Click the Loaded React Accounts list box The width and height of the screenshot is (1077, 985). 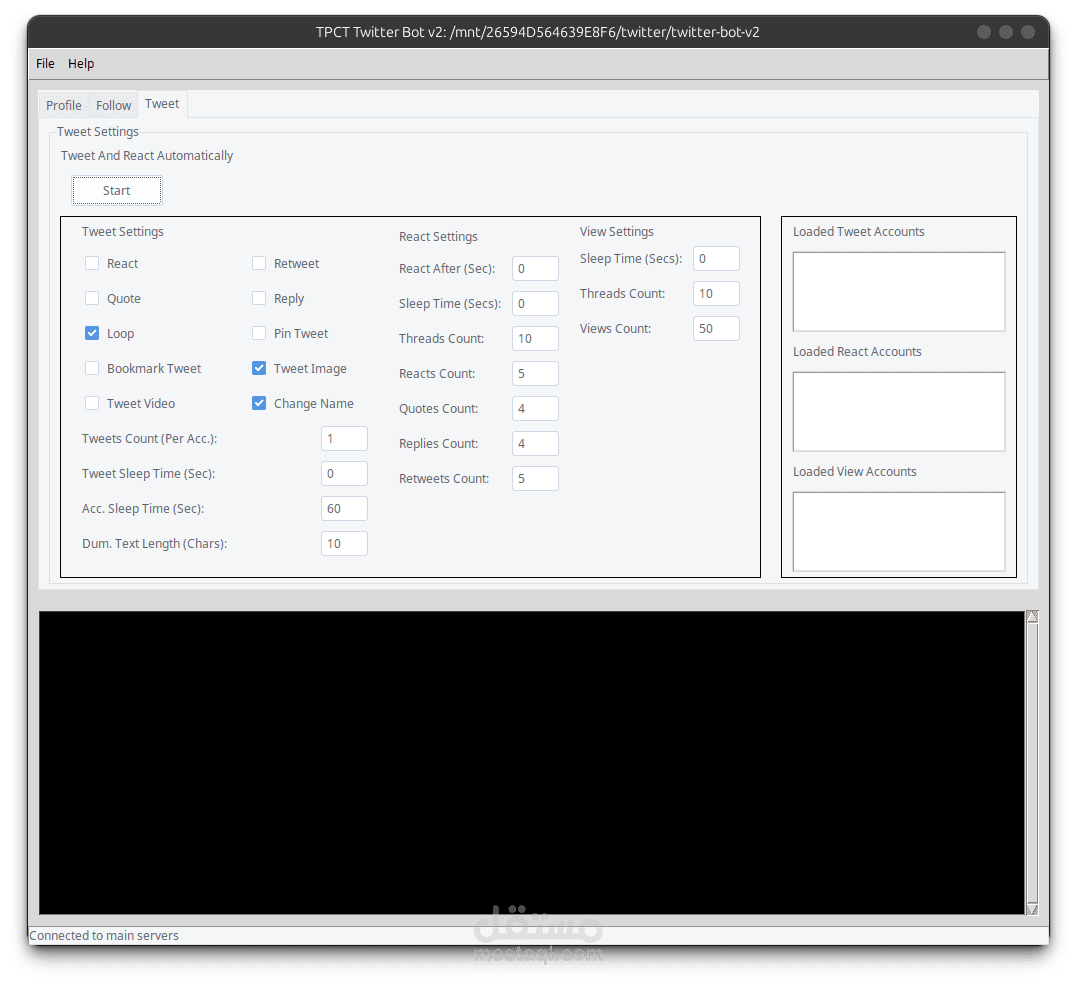pos(899,411)
